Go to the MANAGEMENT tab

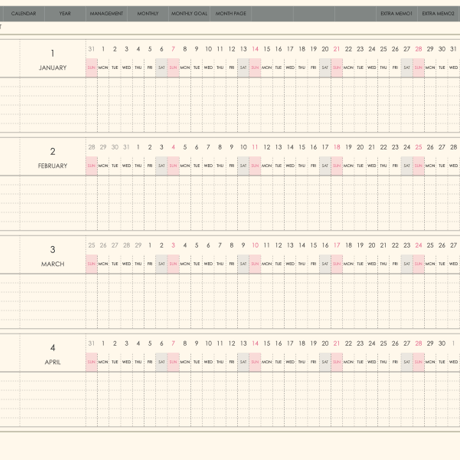(106, 14)
